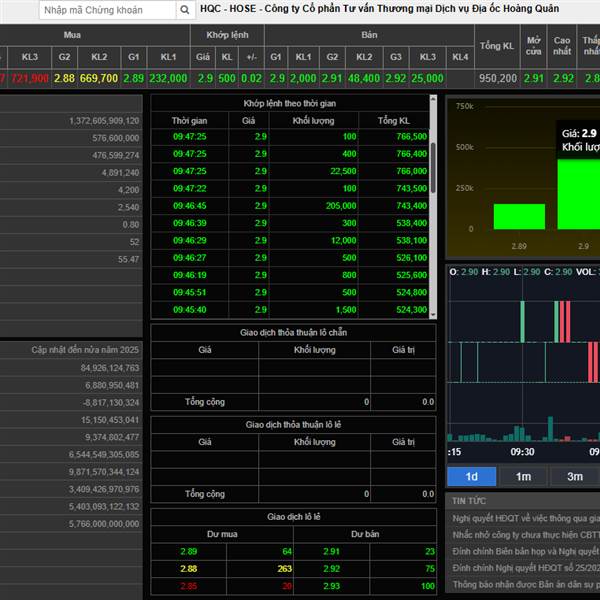The image size is (600, 600).
Task: Click the Khối lượng header in matched orders
Action: click(313, 121)
